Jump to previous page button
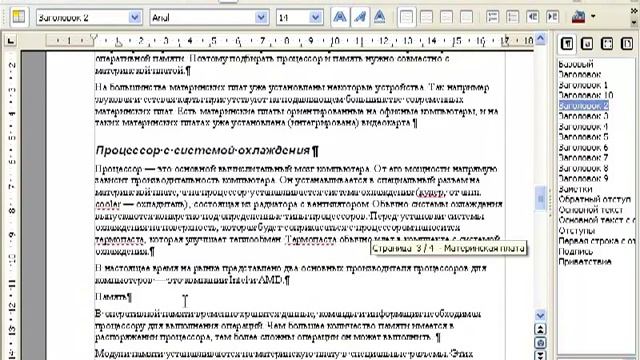 pyautogui.click(x=540, y=329)
